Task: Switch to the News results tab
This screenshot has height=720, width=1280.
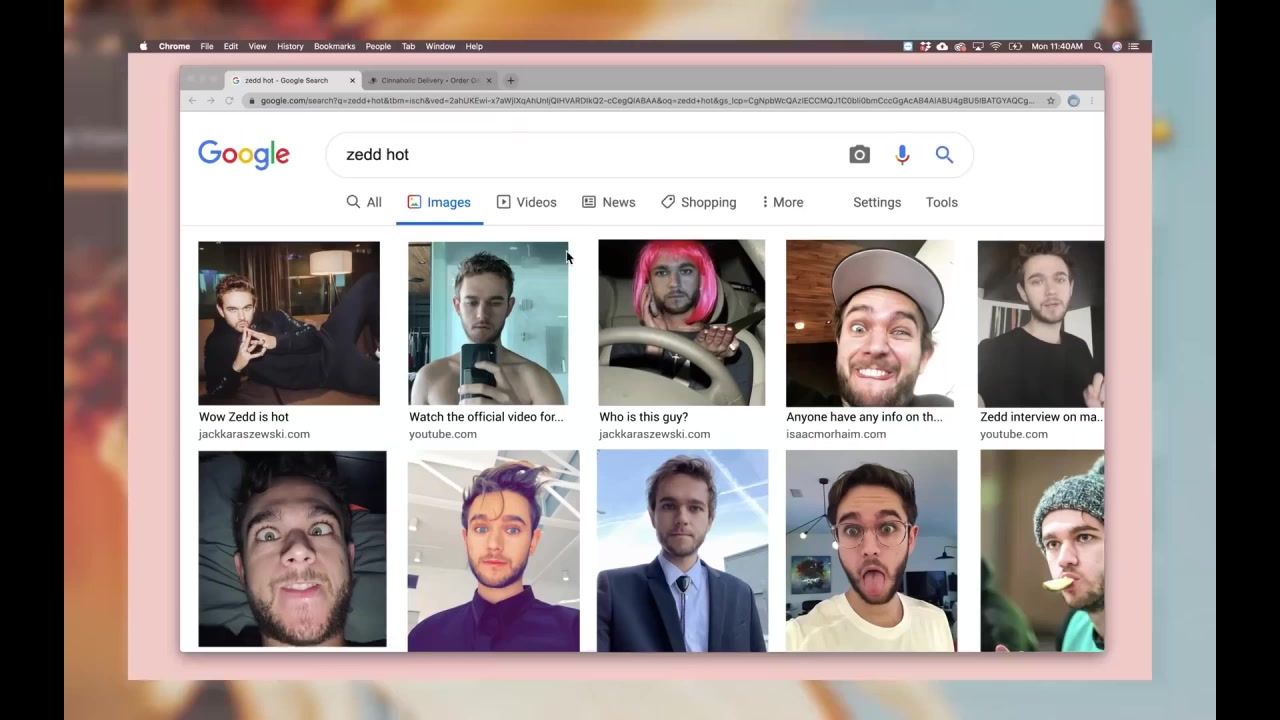Action: point(608,202)
